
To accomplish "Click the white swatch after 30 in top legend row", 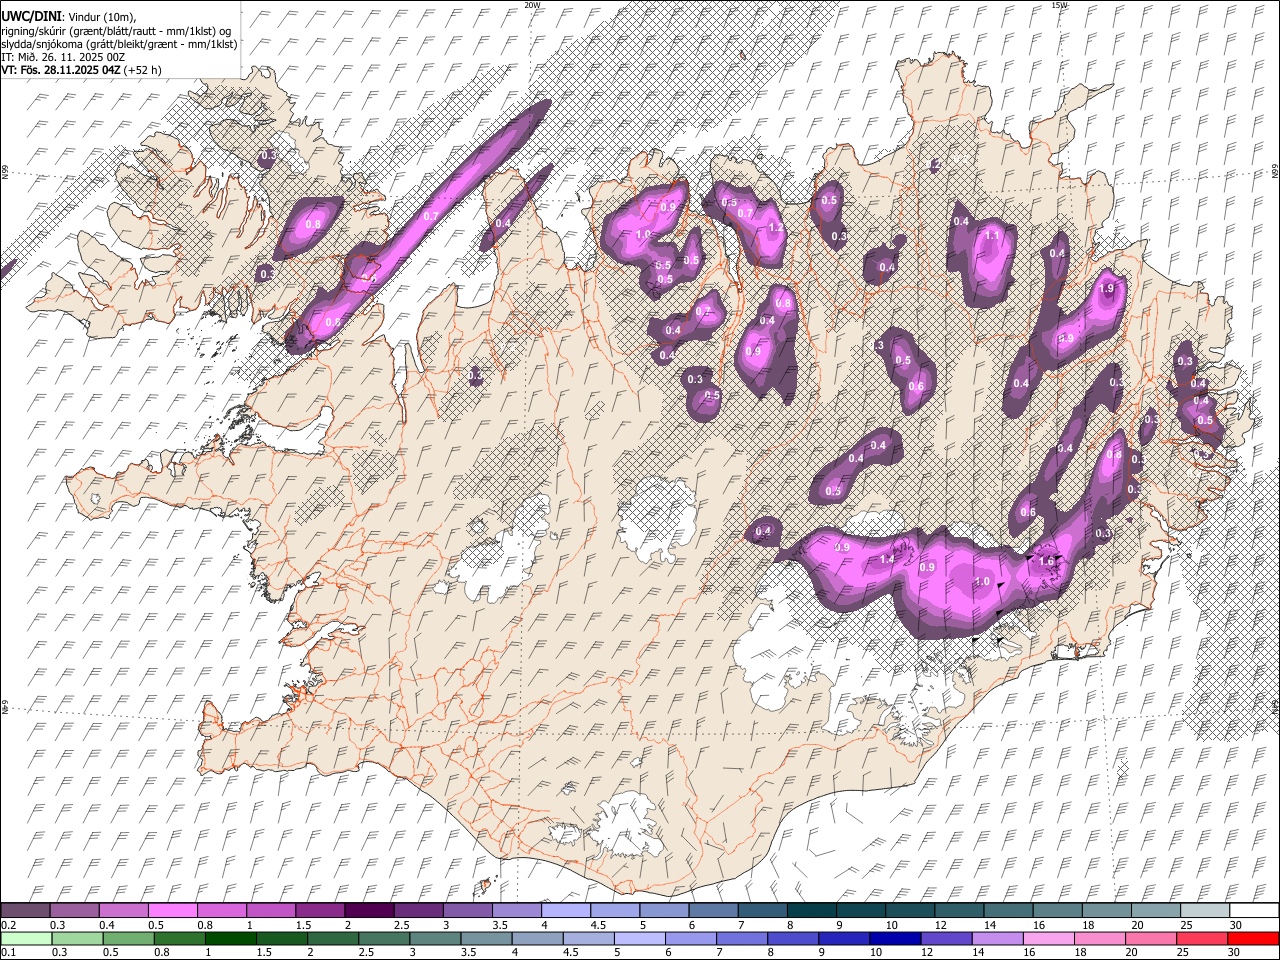I will 1253,911.
